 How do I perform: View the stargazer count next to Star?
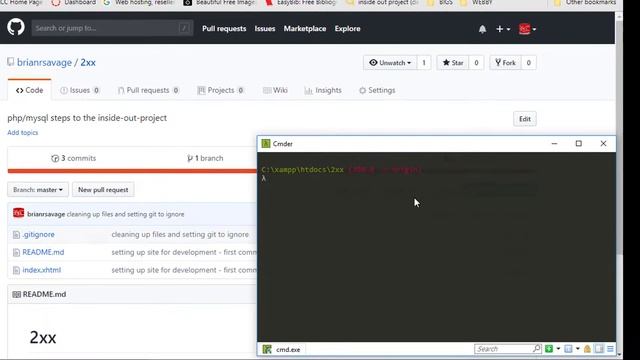pos(476,63)
